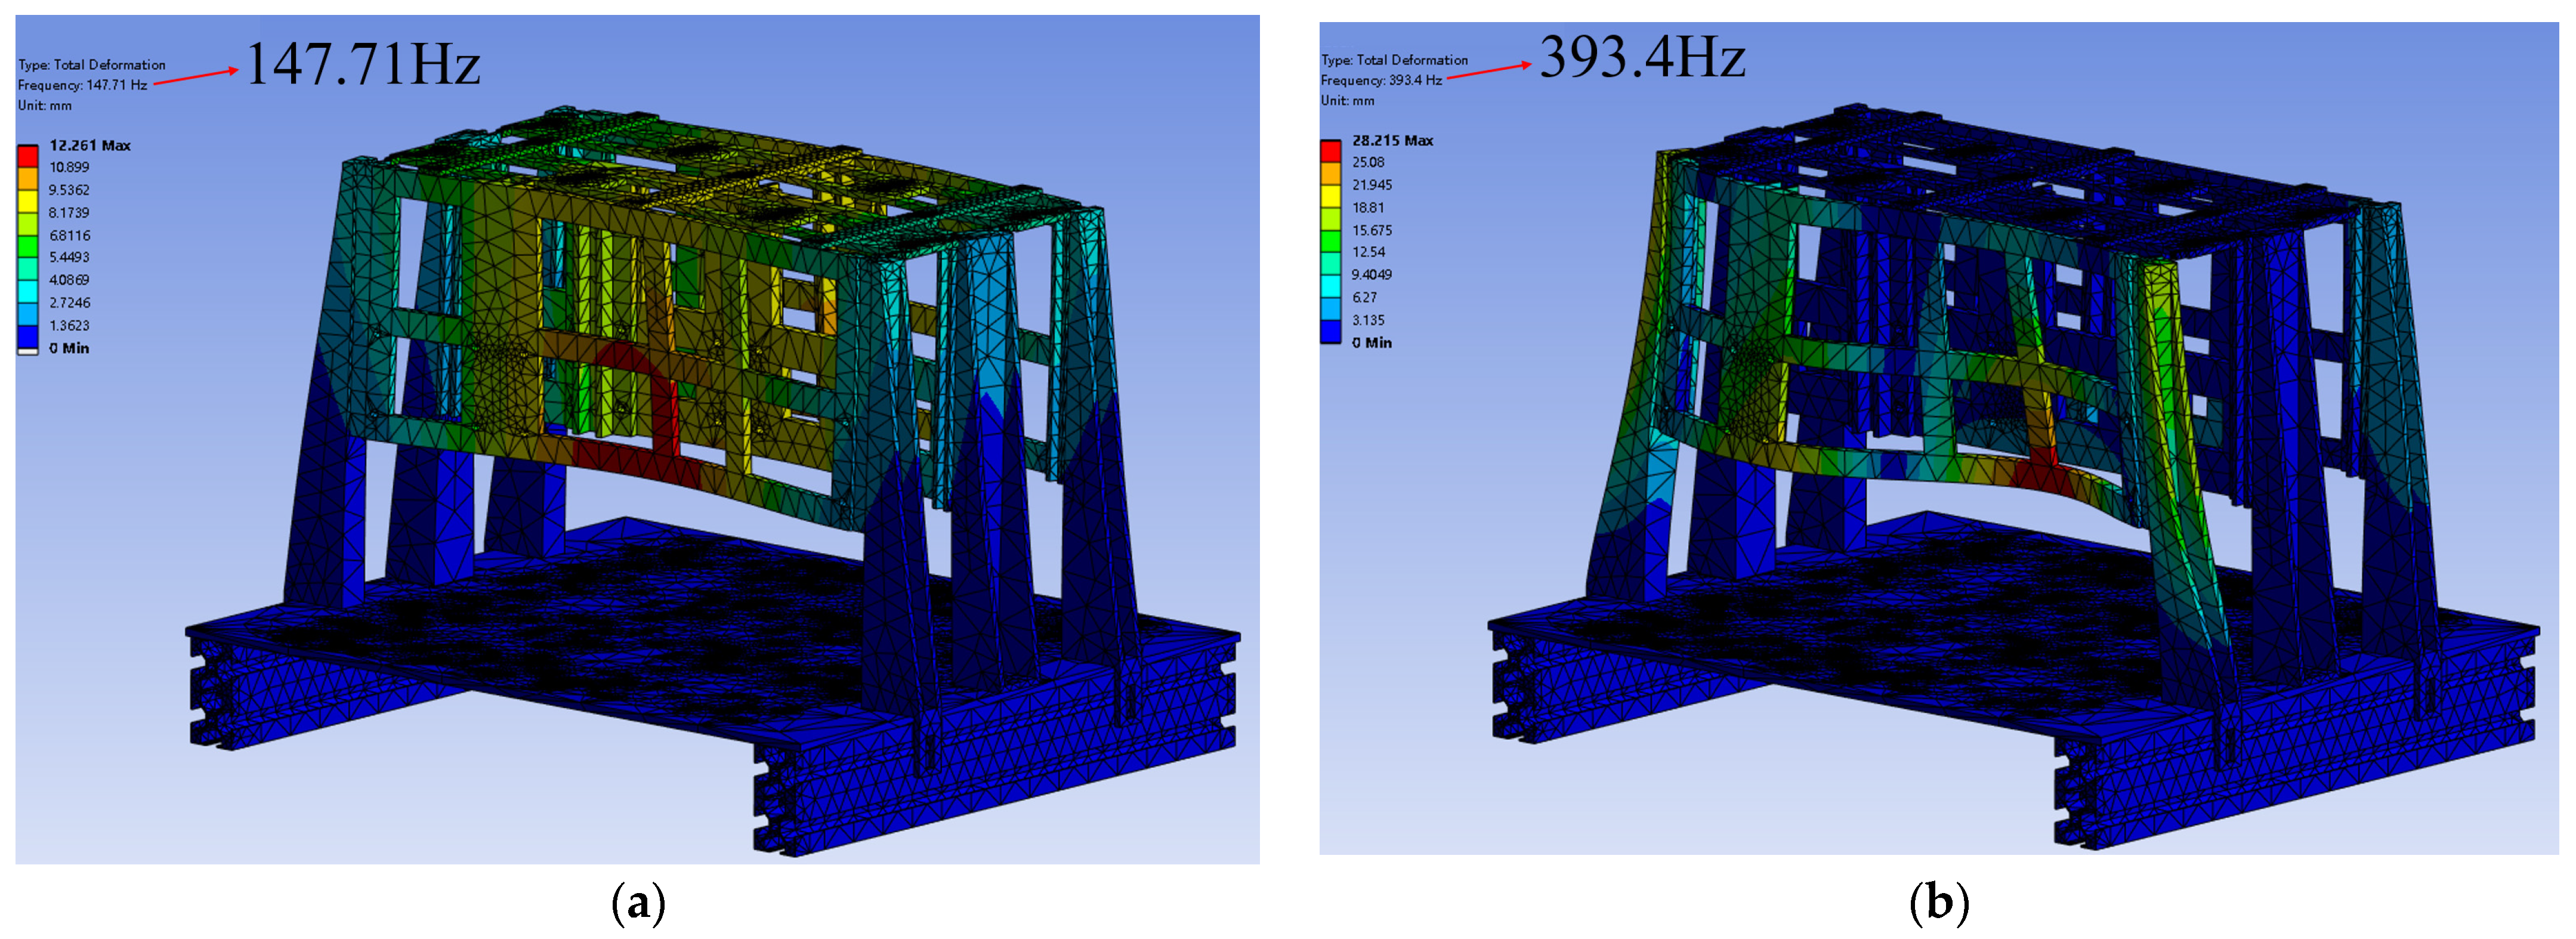
Task: Click legend value 10.899
Action: pos(69,167)
